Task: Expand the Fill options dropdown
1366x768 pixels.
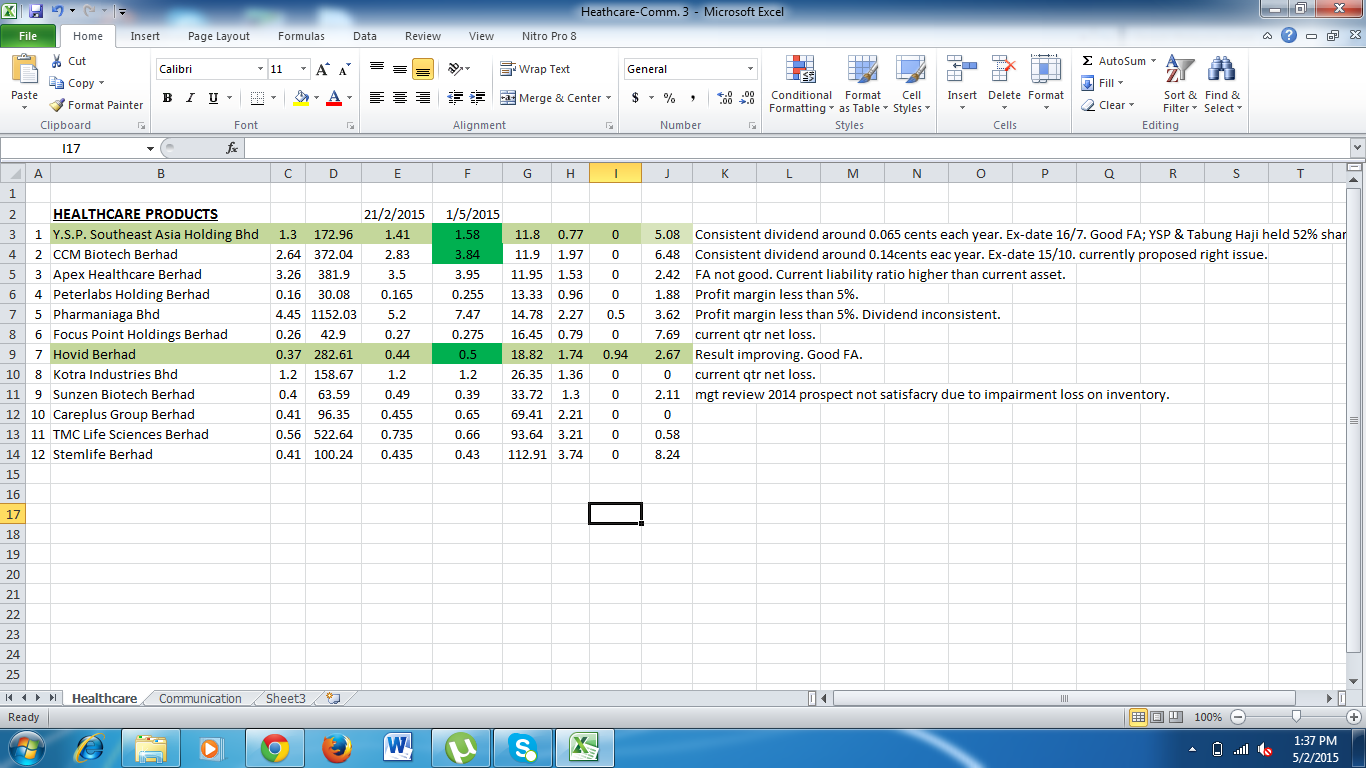Action: tap(1120, 83)
